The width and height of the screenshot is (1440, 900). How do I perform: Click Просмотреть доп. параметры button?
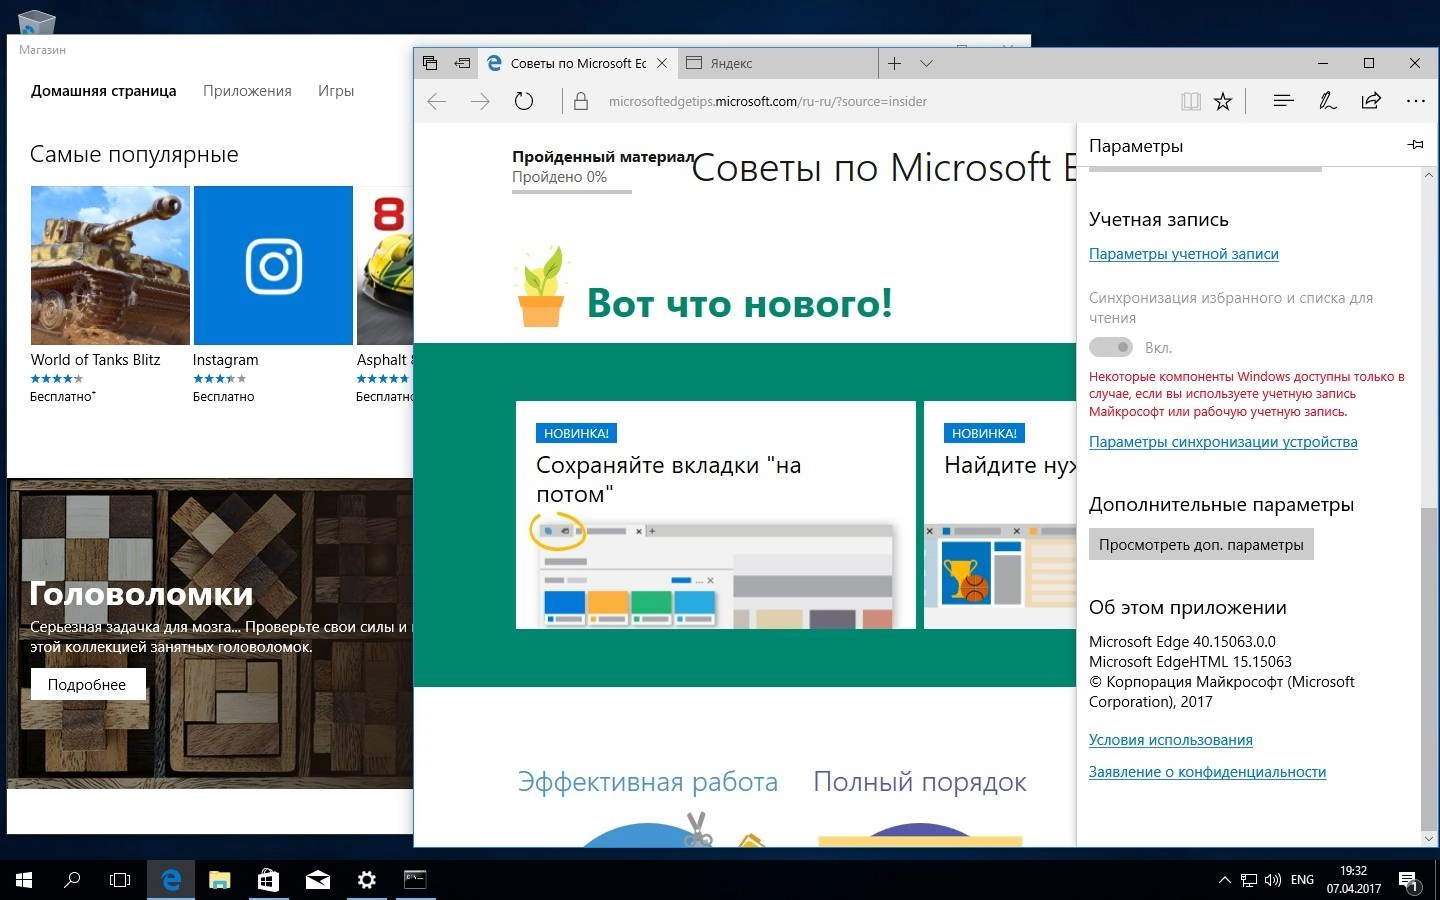[1201, 545]
